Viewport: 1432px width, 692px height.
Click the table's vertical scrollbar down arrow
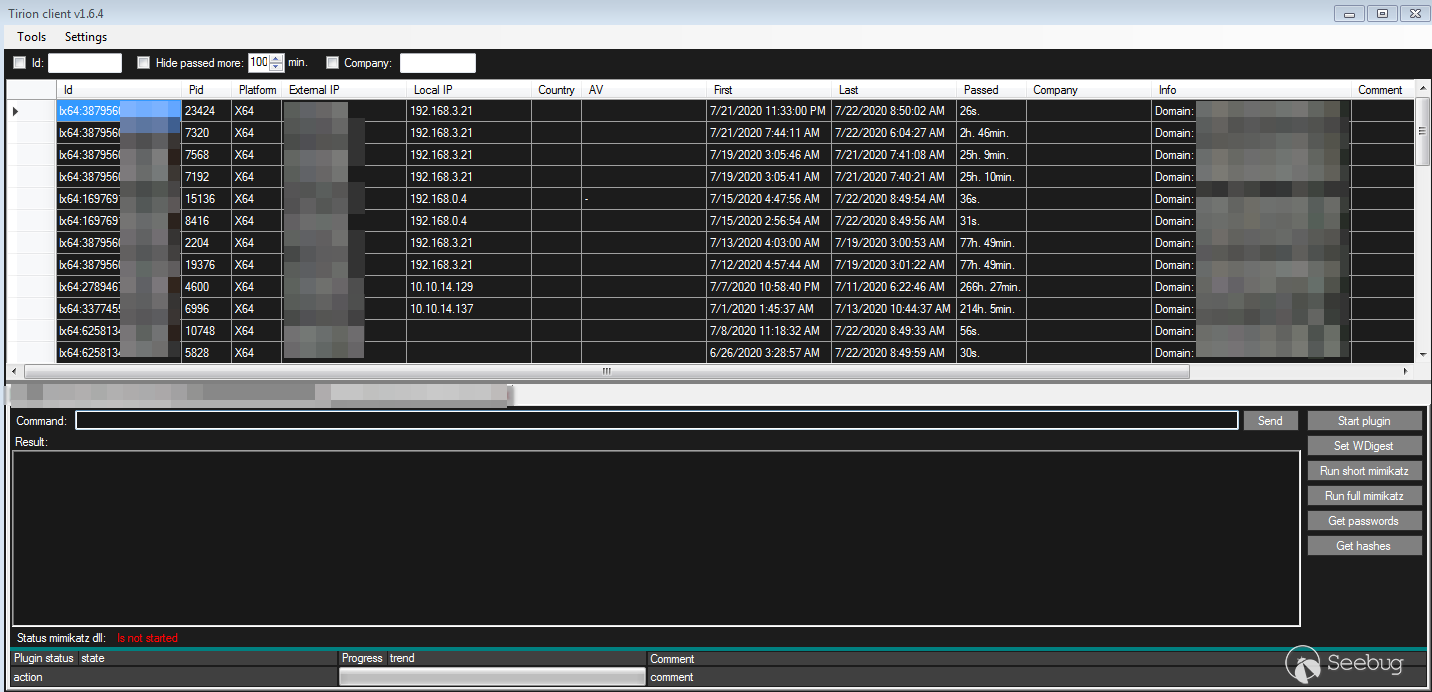tap(1422, 354)
